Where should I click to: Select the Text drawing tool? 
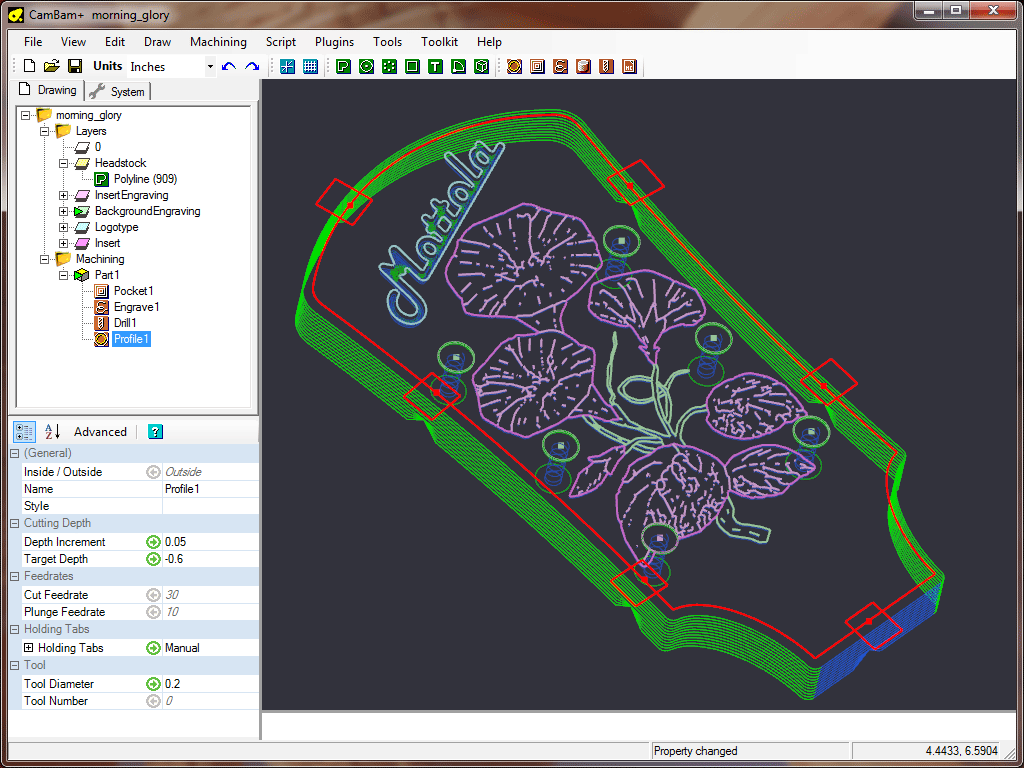(x=435, y=67)
